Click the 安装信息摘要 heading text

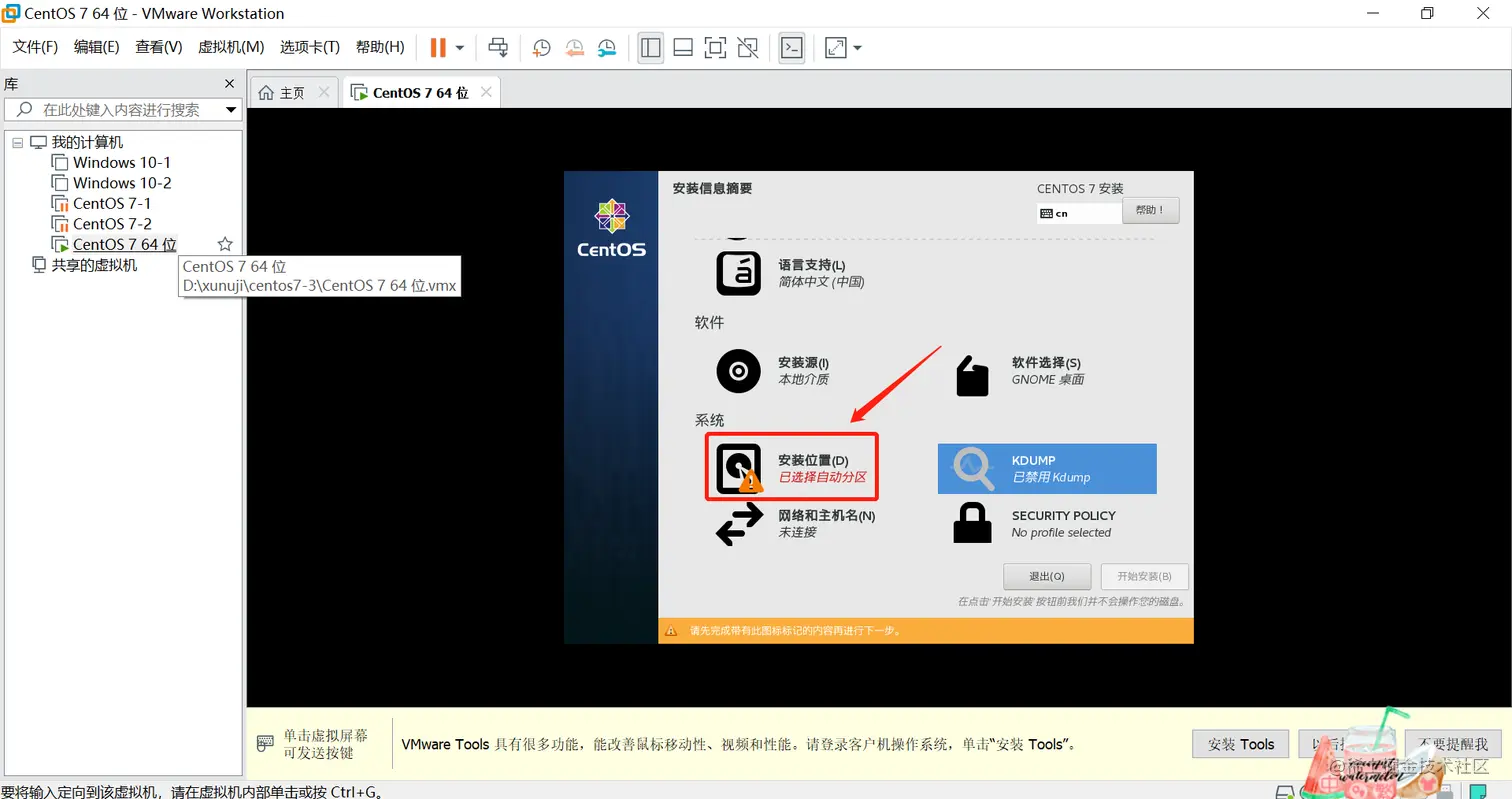(712, 188)
